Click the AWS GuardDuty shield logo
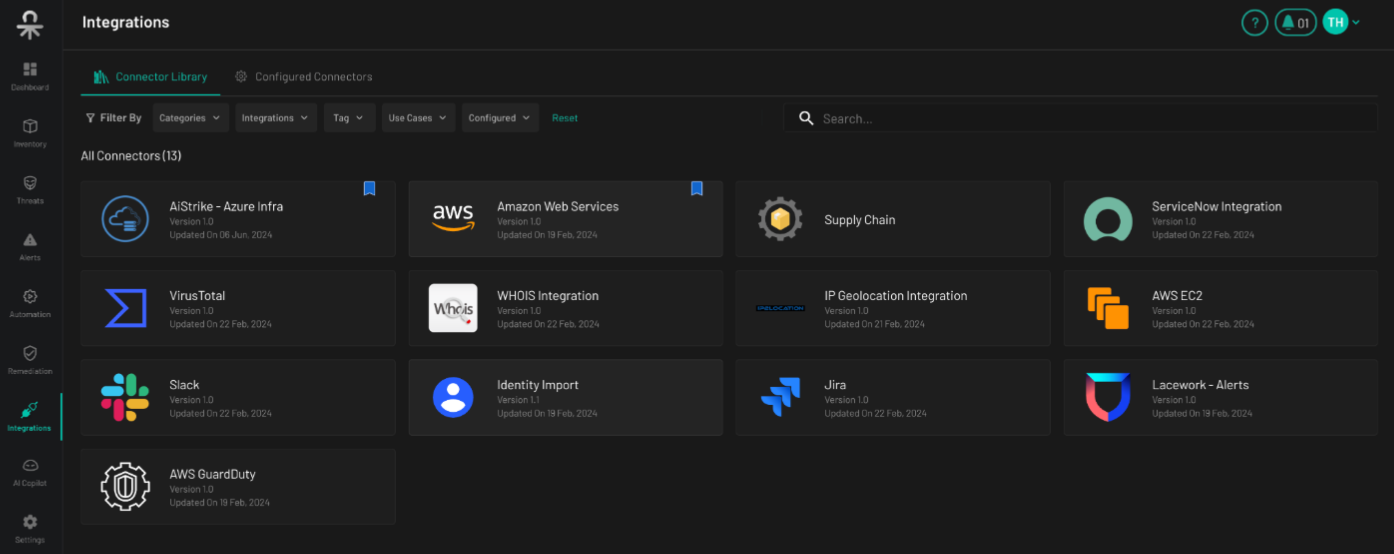This screenshot has width=1394, height=554. (x=125, y=486)
